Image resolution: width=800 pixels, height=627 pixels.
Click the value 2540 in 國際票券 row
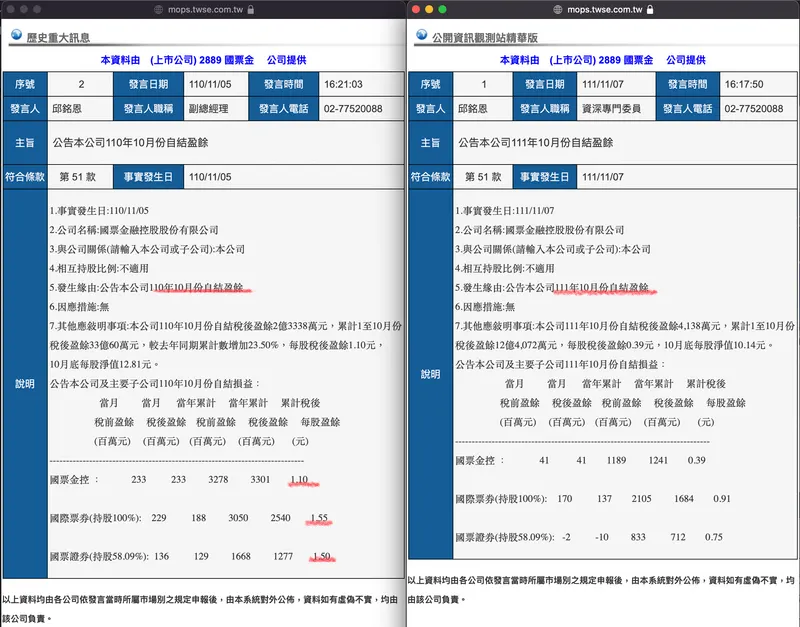pyautogui.click(x=281, y=518)
